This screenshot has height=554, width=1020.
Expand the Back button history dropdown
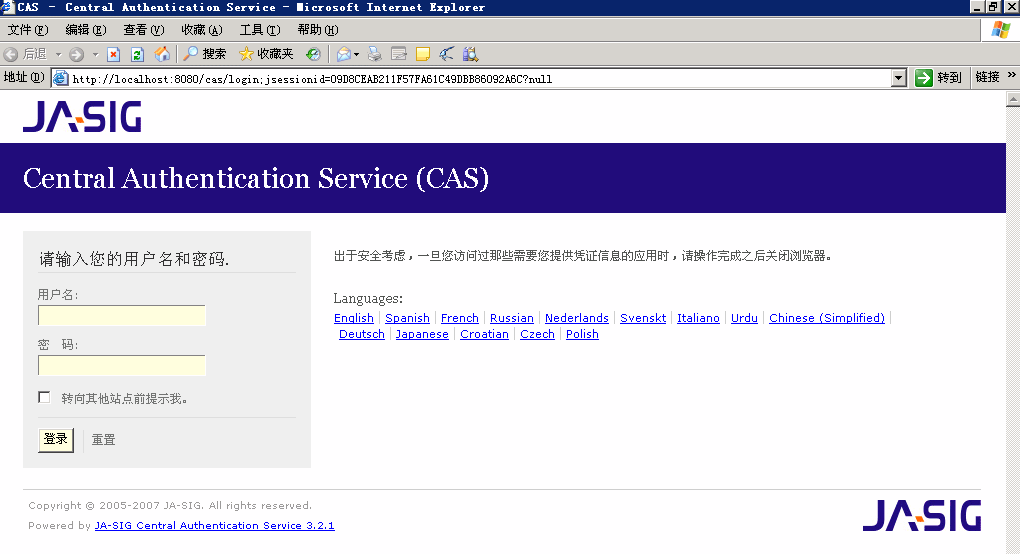(x=59, y=54)
